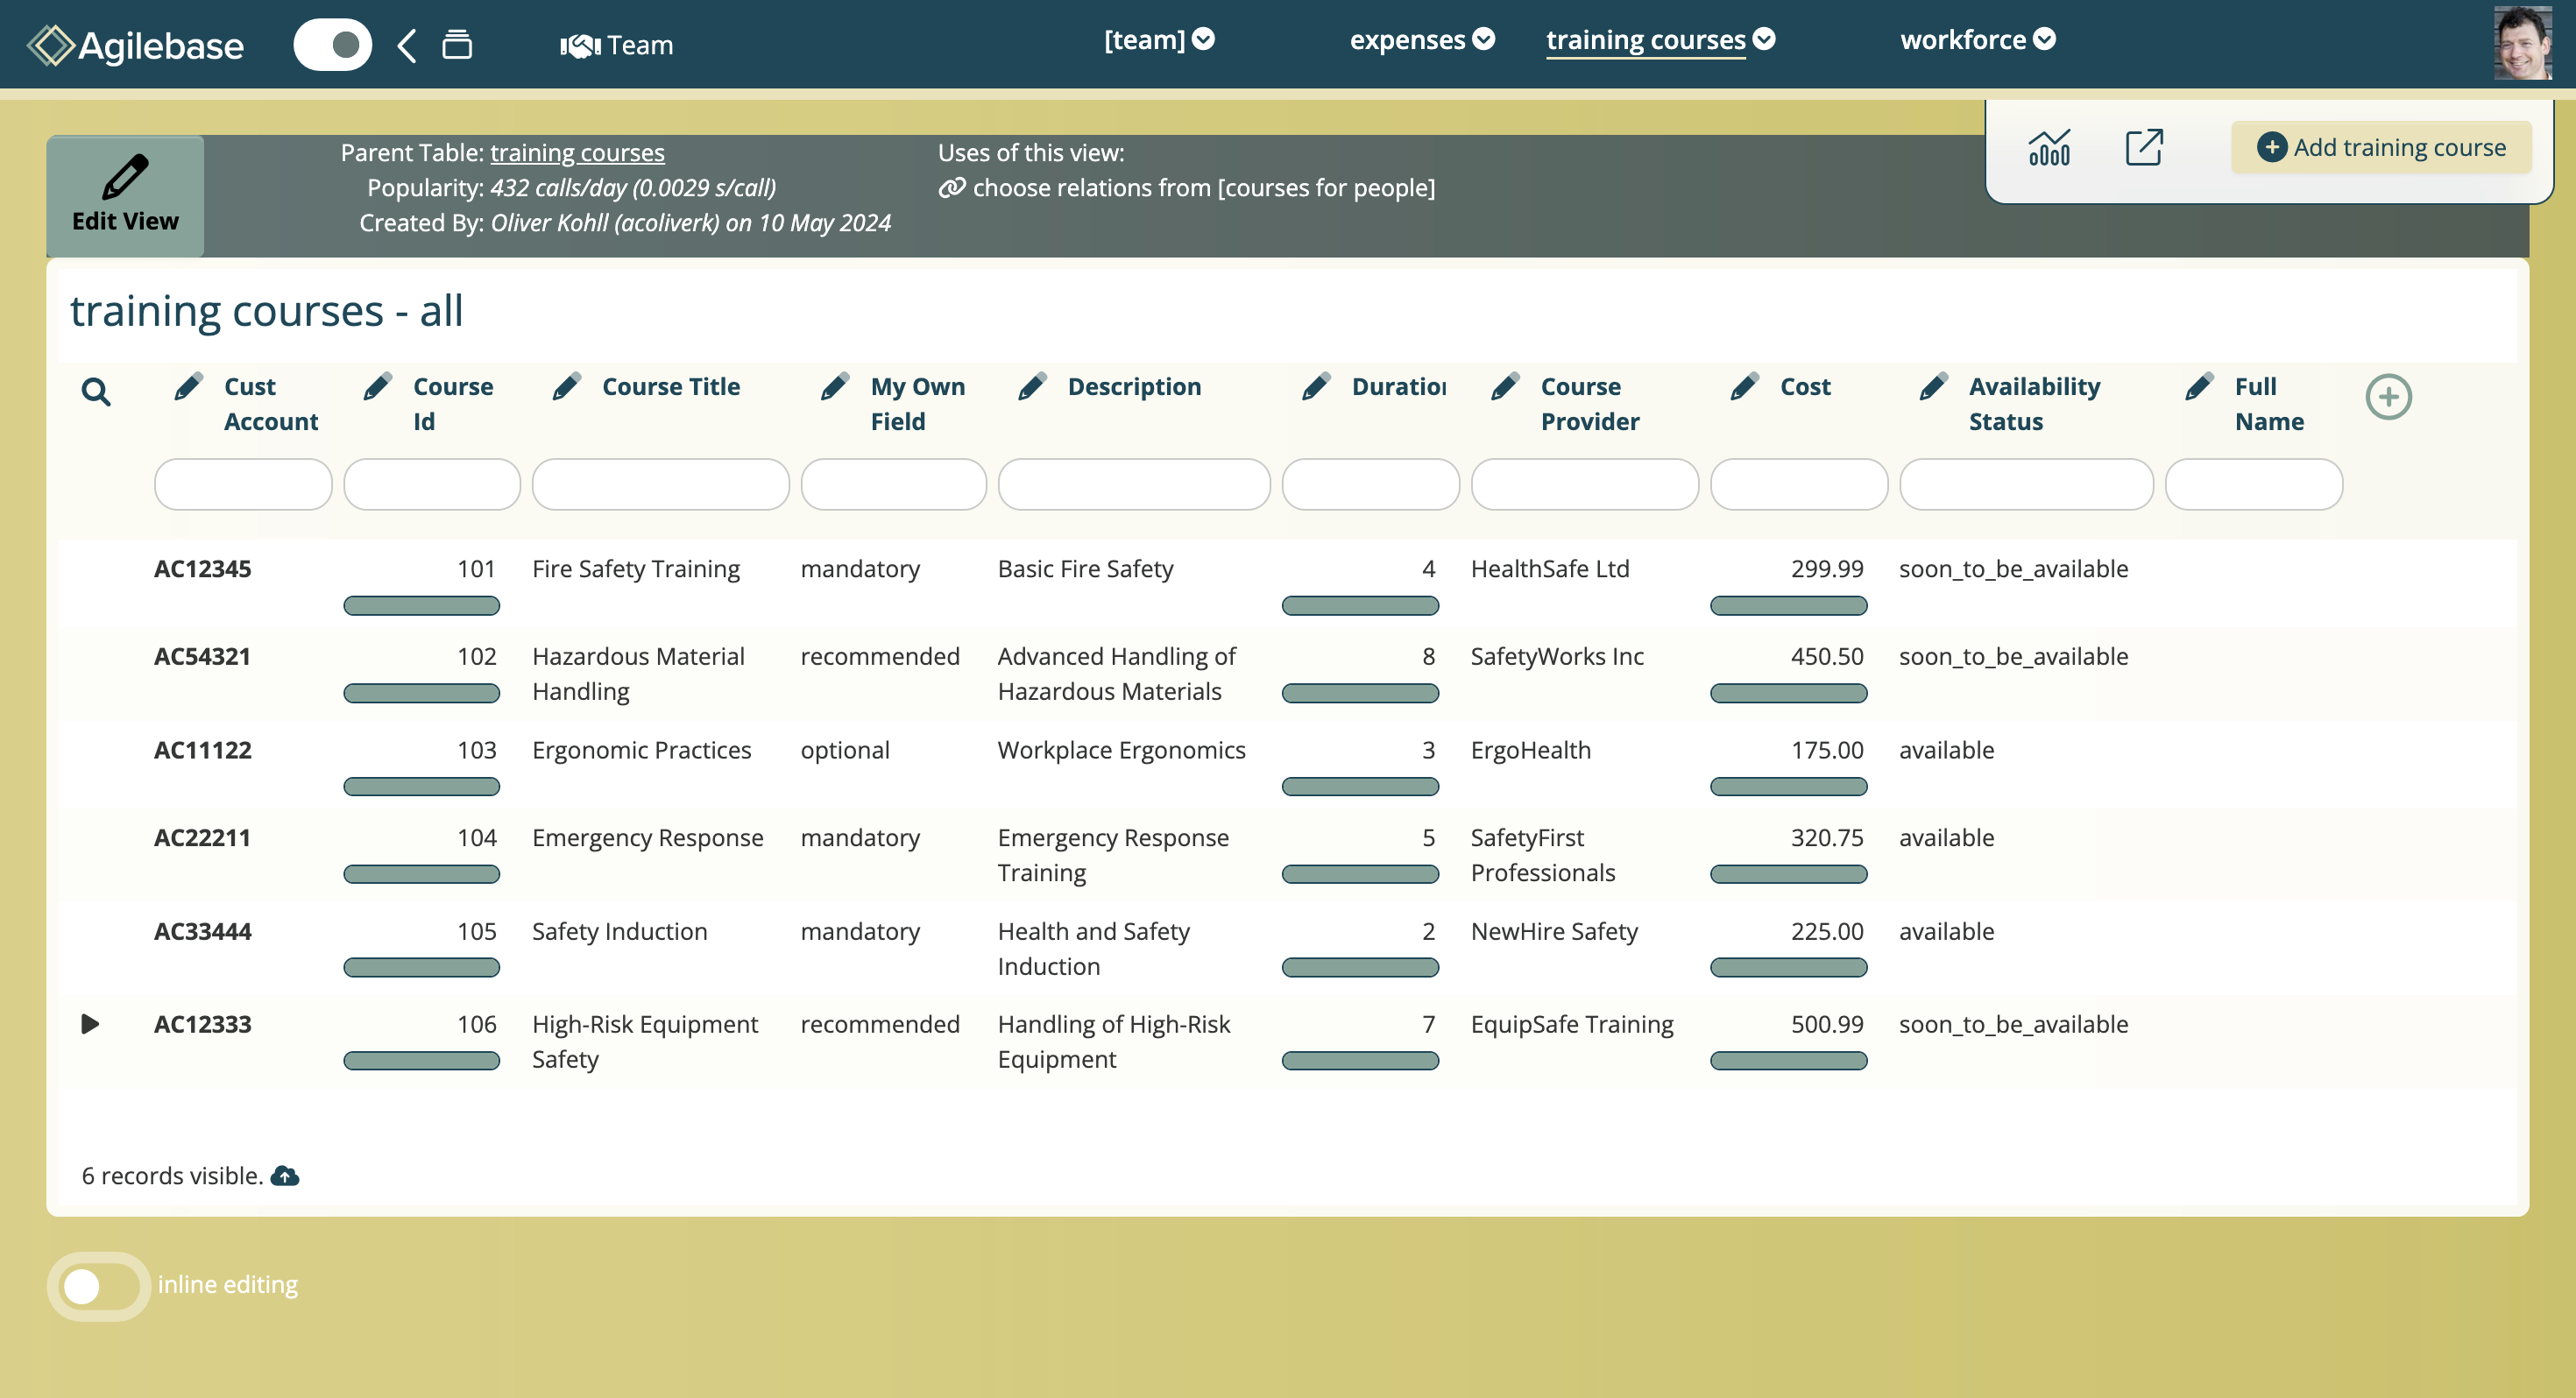Open view in new window icon

(2143, 148)
